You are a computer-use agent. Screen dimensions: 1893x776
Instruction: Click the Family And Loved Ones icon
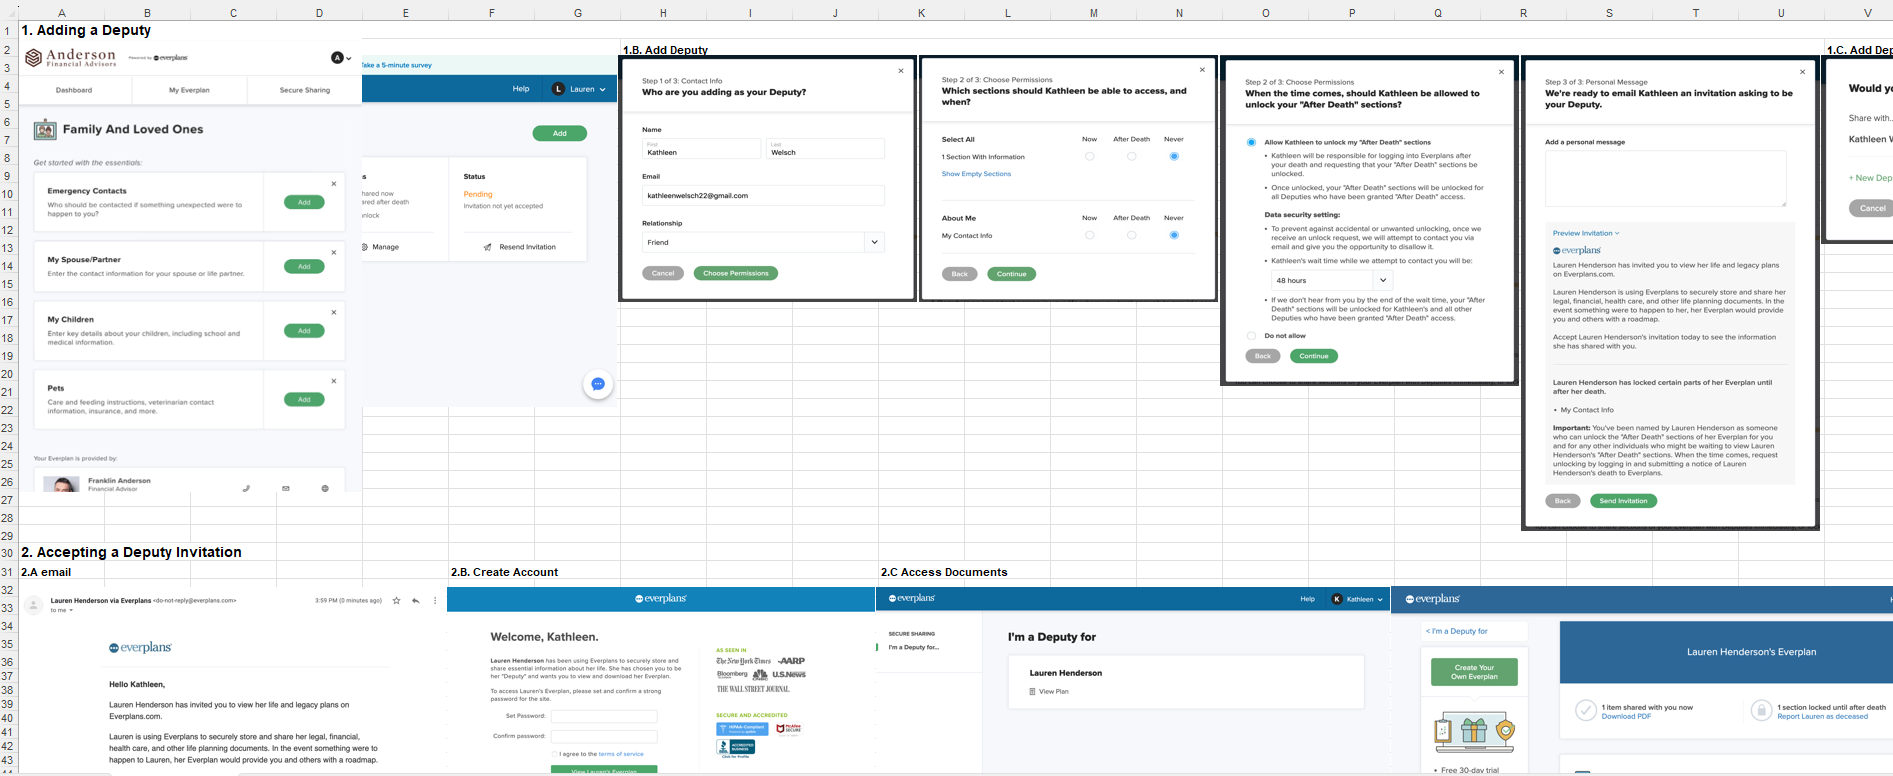(x=45, y=129)
